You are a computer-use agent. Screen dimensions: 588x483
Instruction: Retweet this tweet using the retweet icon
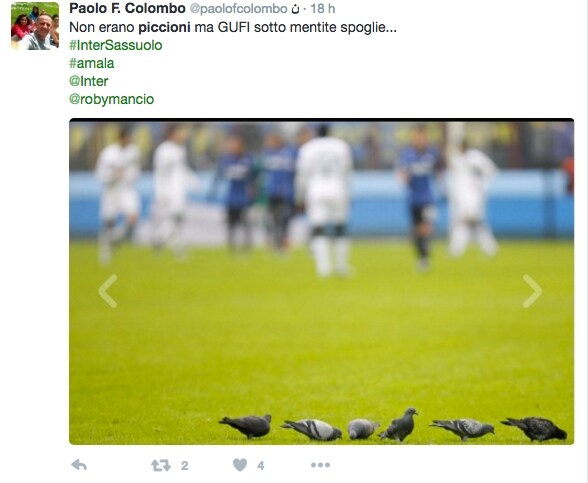tap(161, 465)
